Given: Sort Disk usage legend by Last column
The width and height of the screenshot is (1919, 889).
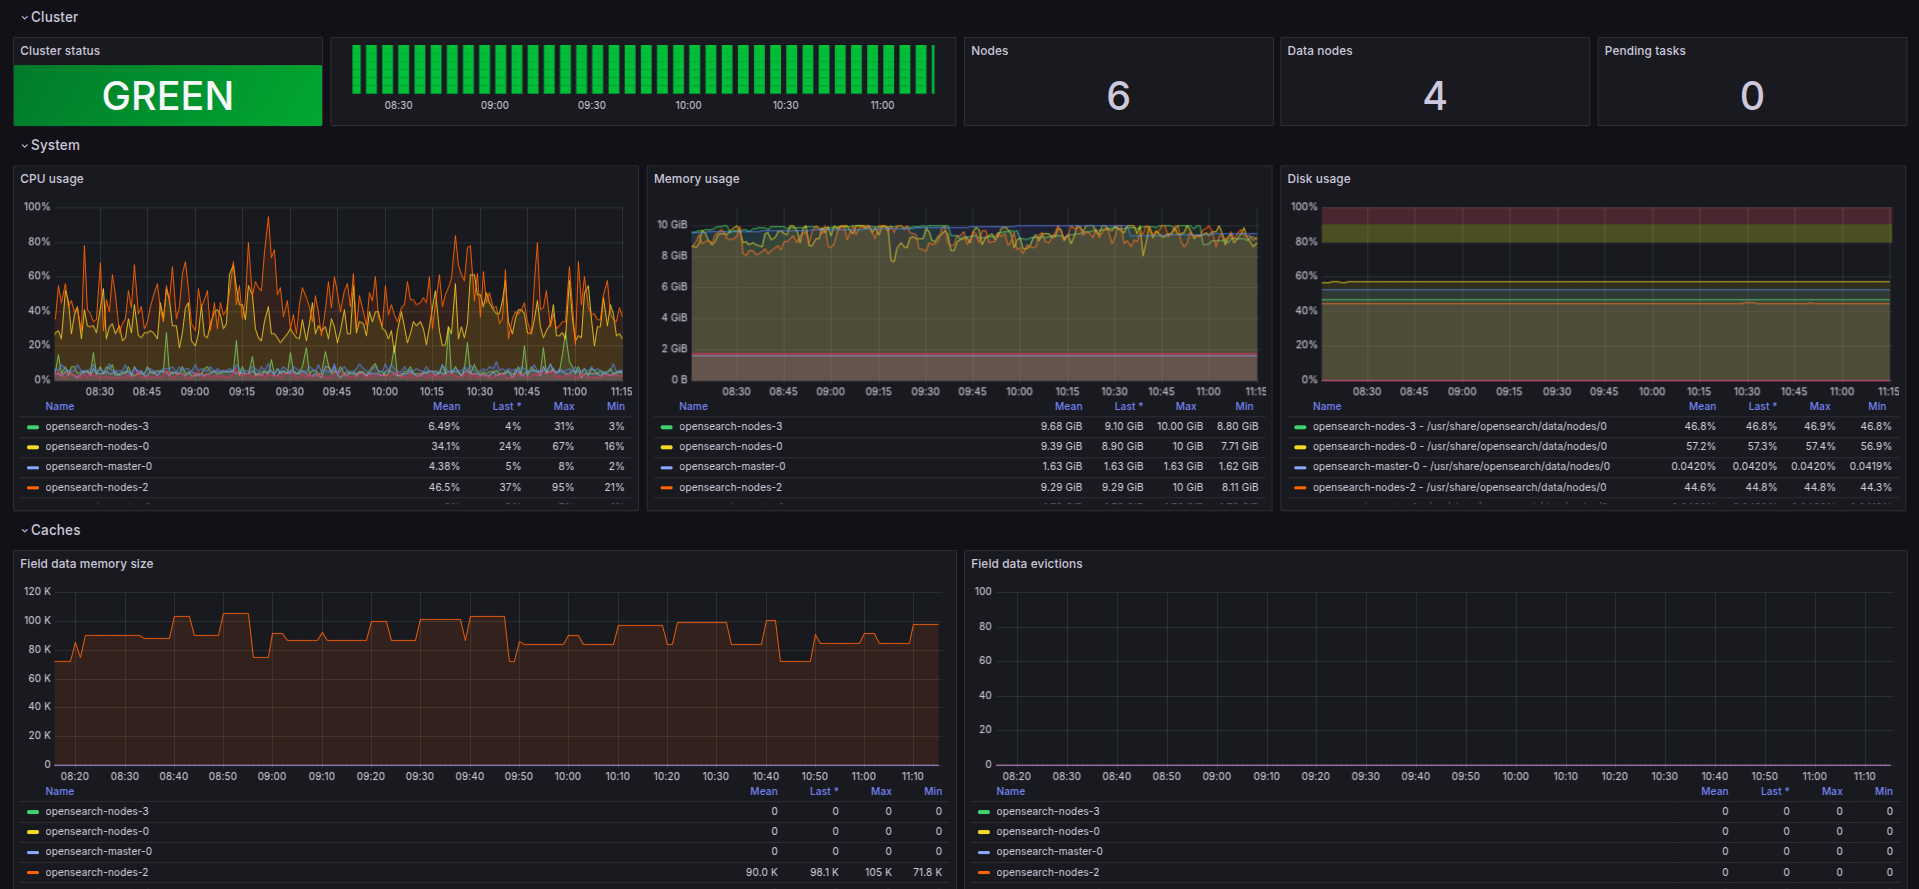Looking at the screenshot, I should pos(1761,406).
